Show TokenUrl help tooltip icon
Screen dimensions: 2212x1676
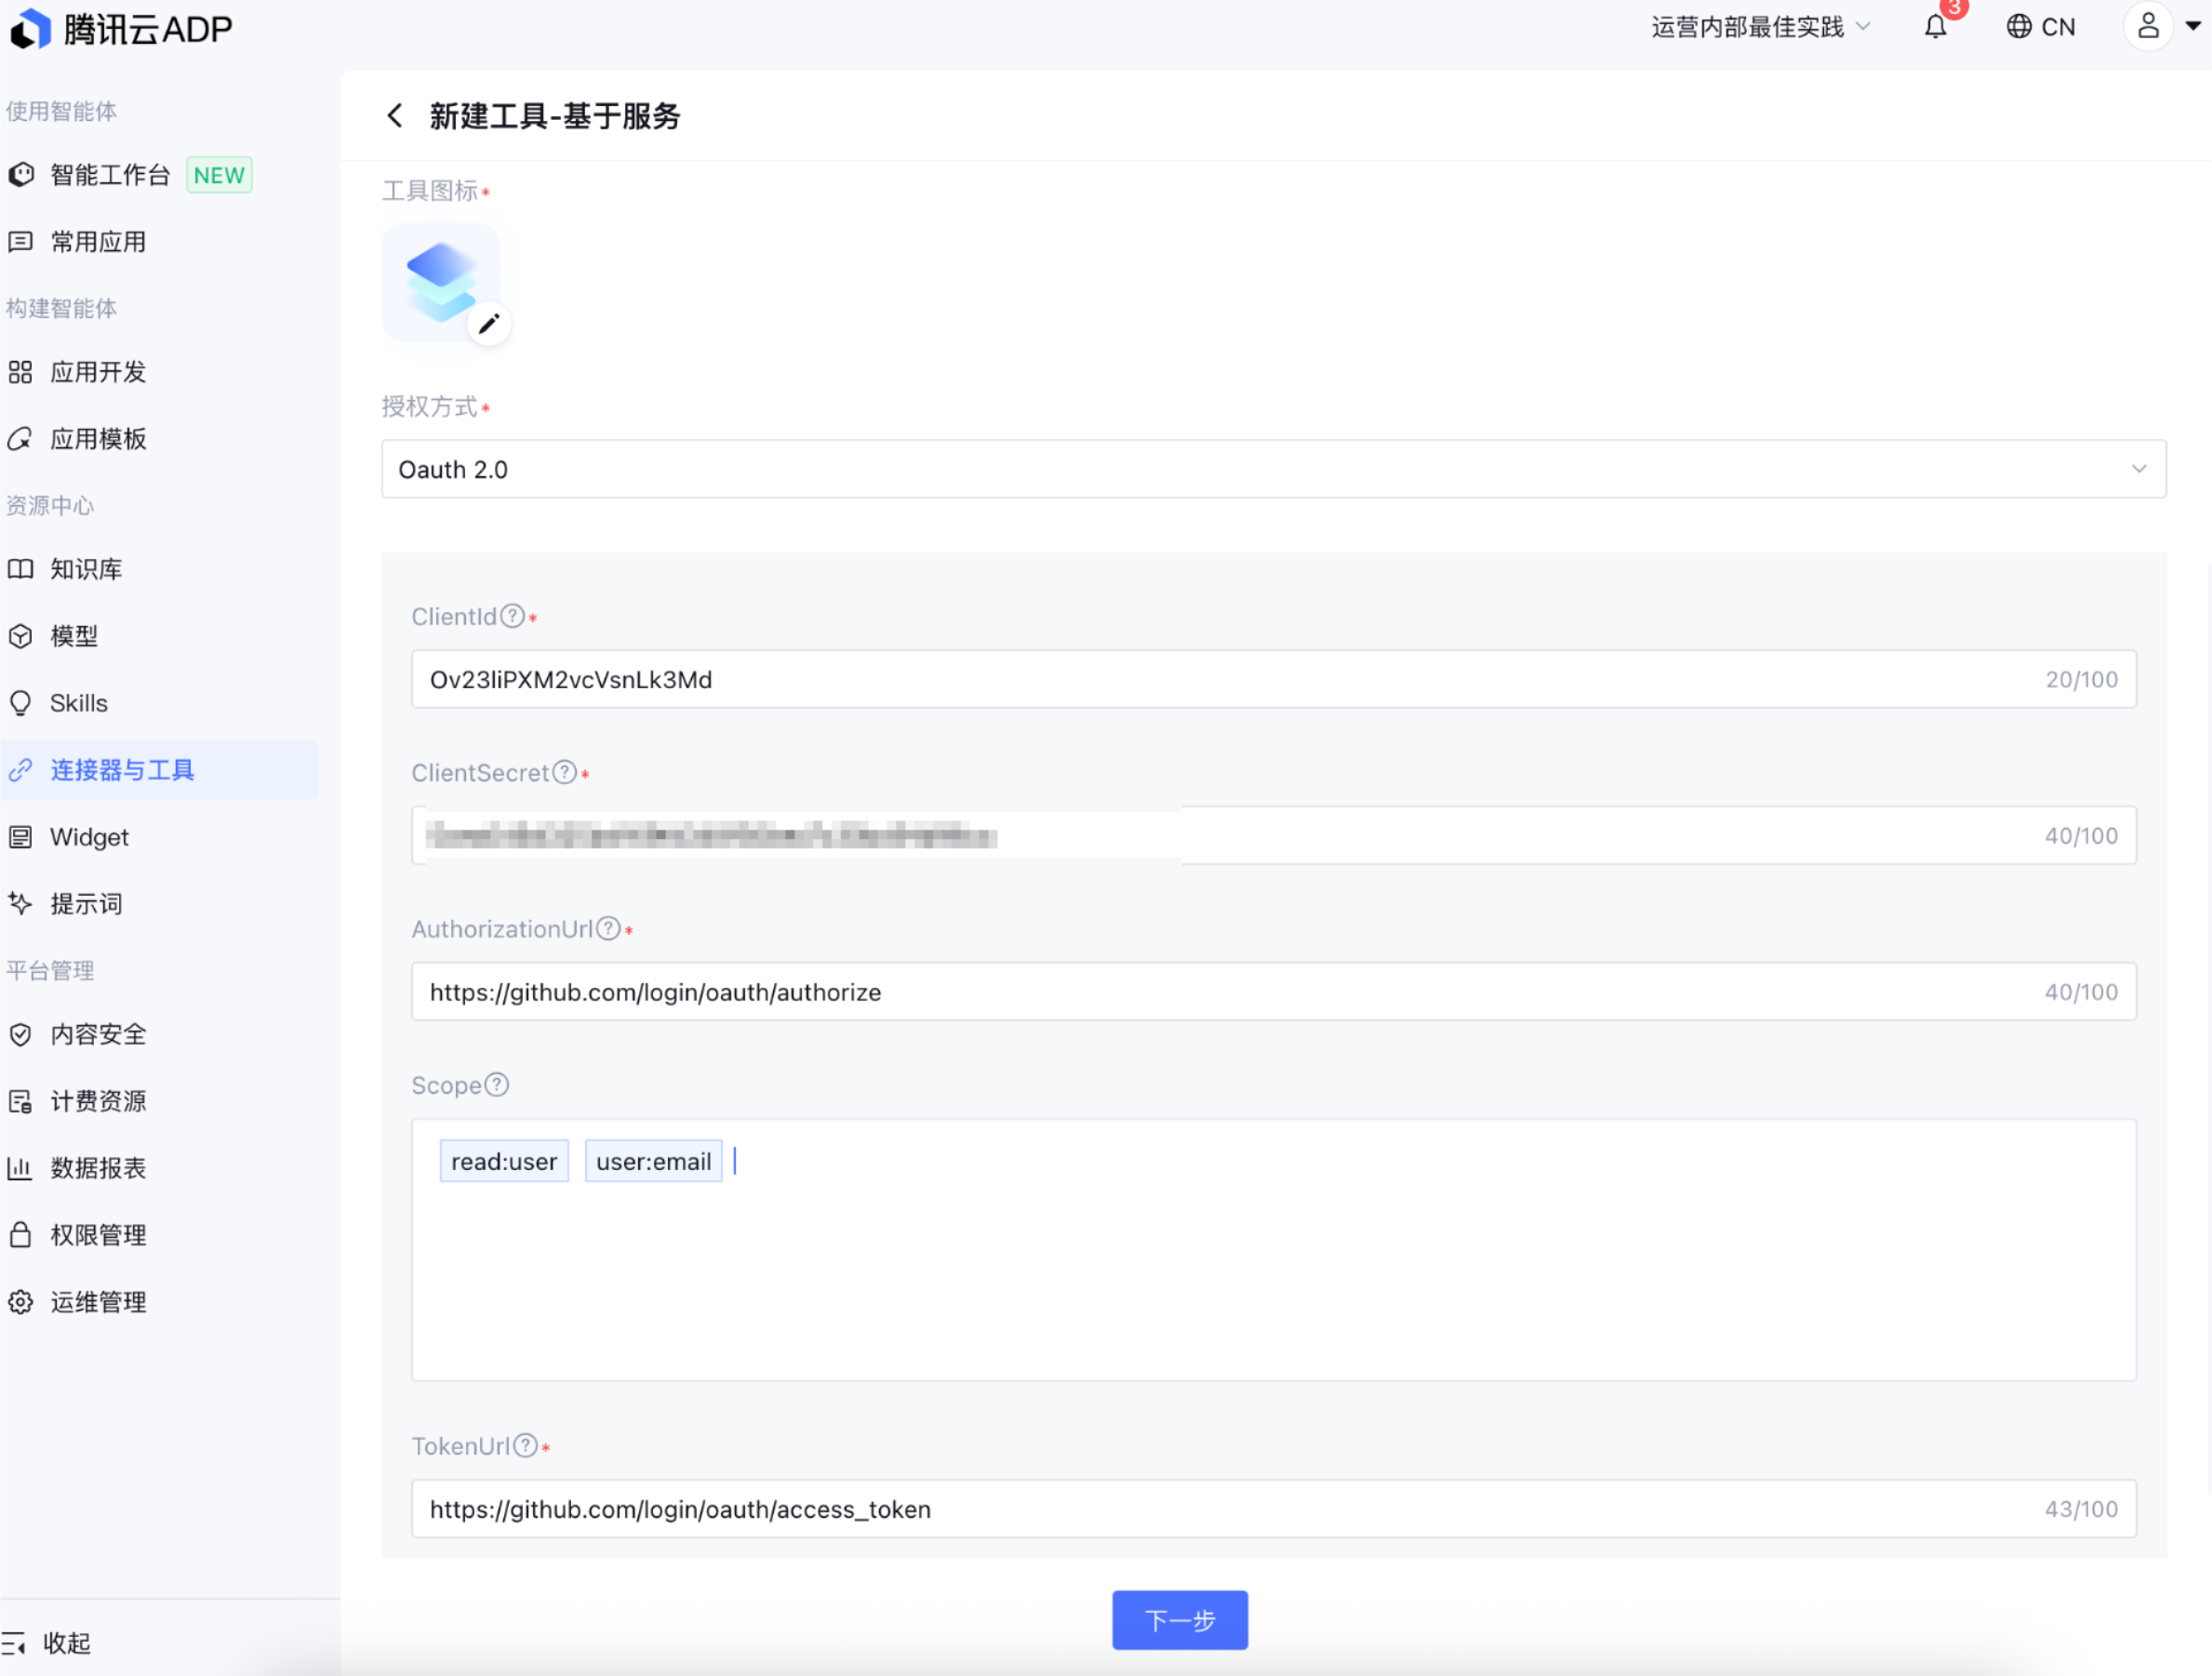pyautogui.click(x=526, y=1446)
